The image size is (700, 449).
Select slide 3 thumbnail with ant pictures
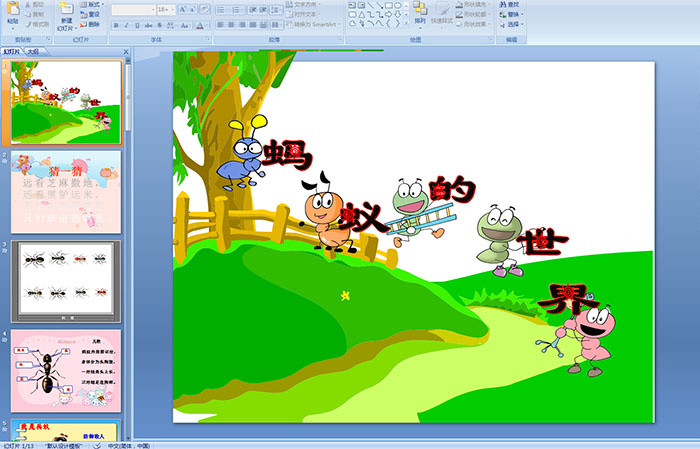[66, 281]
